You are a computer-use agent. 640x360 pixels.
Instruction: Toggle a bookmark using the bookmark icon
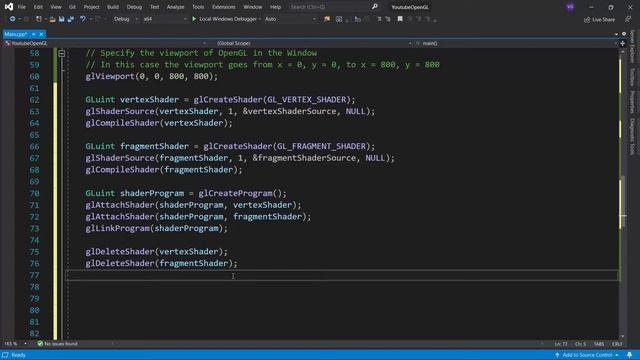coord(400,19)
